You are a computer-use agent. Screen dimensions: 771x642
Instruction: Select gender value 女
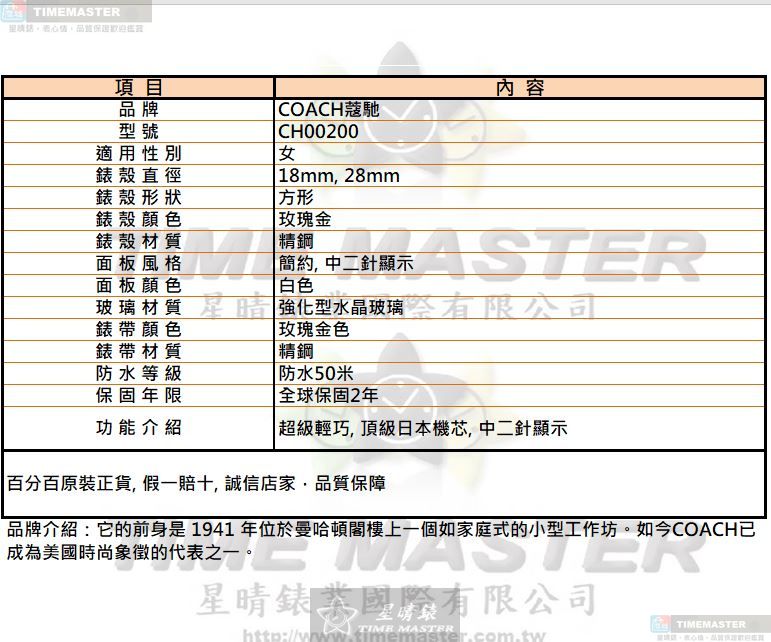287,153
